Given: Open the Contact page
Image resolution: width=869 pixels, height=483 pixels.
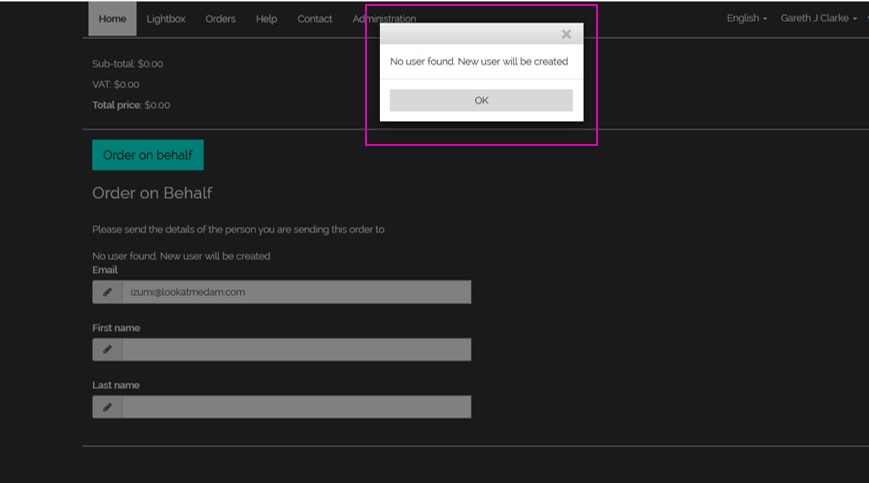Looking at the screenshot, I should coord(315,19).
